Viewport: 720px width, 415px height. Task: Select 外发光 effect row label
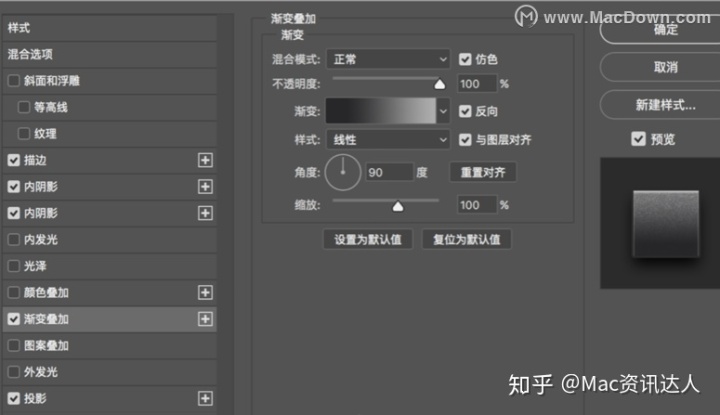pos(41,372)
